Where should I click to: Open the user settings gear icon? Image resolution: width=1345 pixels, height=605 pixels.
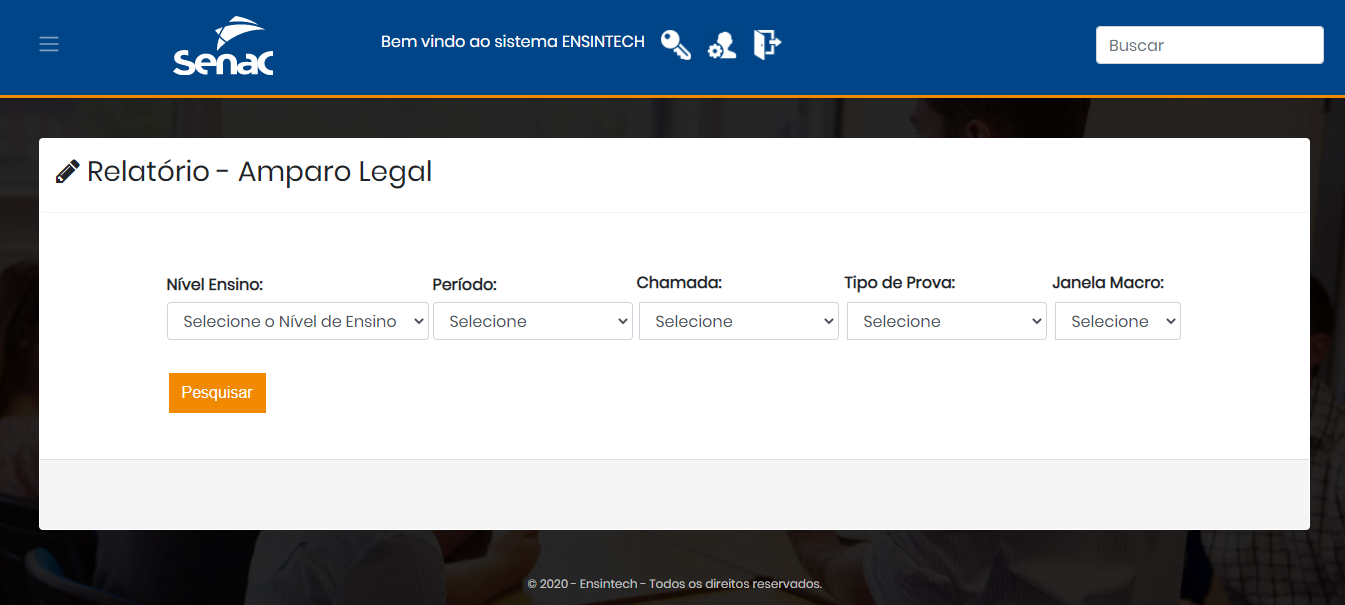(x=722, y=45)
